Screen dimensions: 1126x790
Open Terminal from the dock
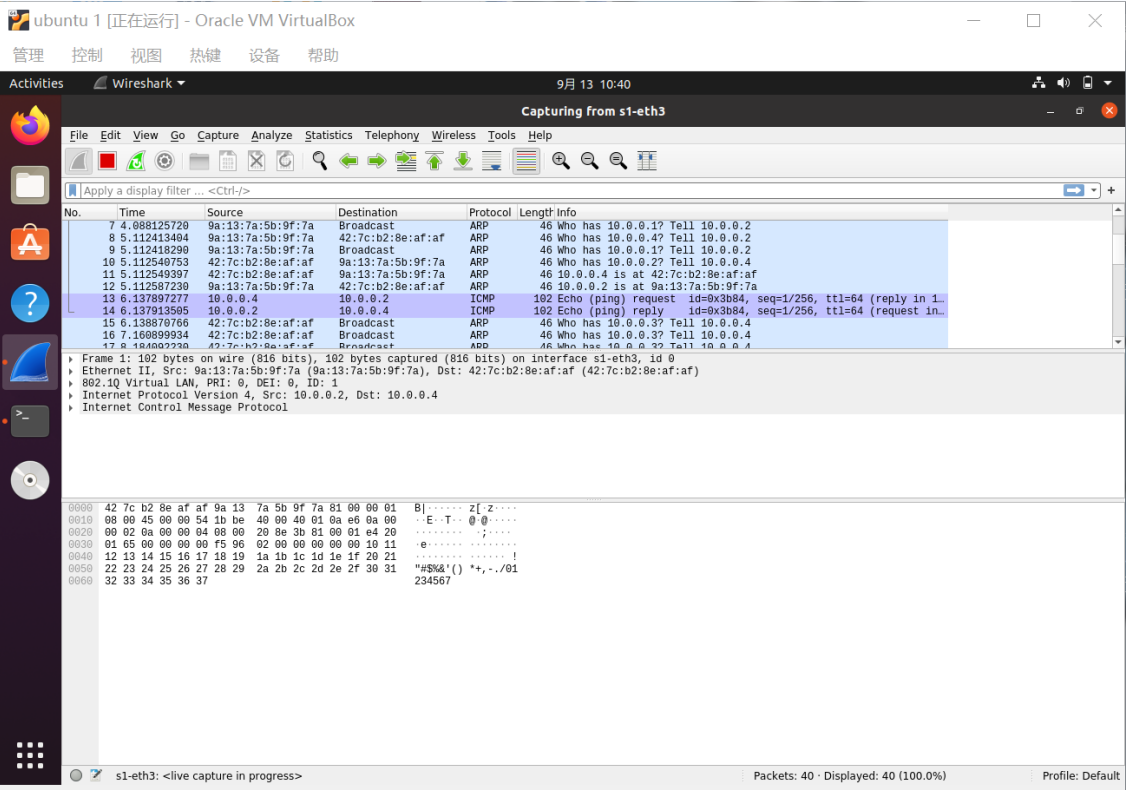point(30,421)
